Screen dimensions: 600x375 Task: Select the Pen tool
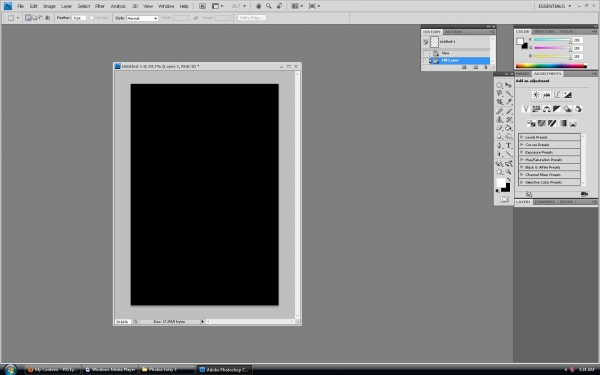point(499,146)
